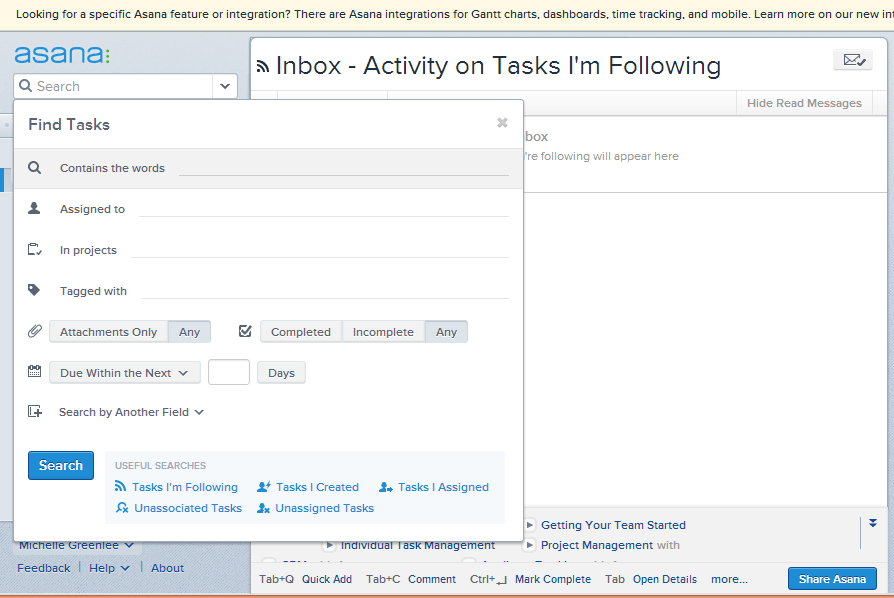Screen dimensions: 894x598
Task: Click the Share Asana button
Action: [832, 579]
